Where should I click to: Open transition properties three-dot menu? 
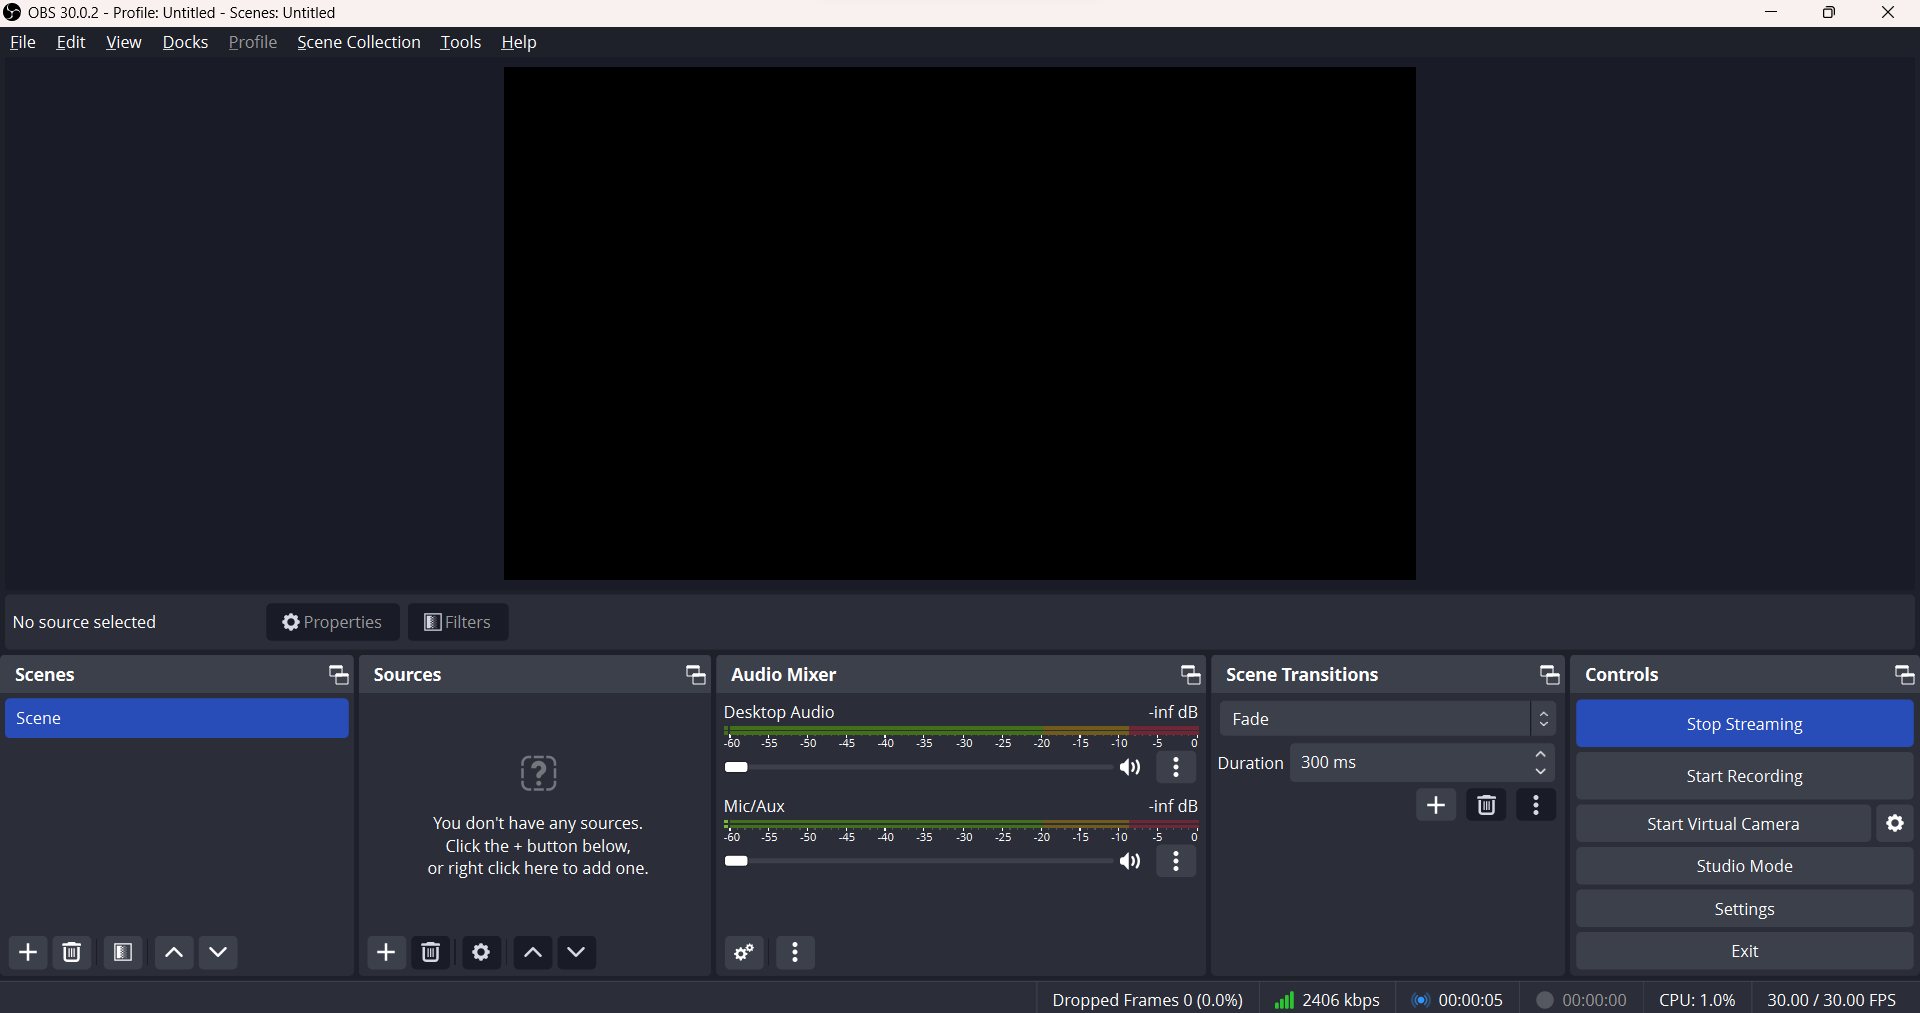pyautogui.click(x=1536, y=805)
